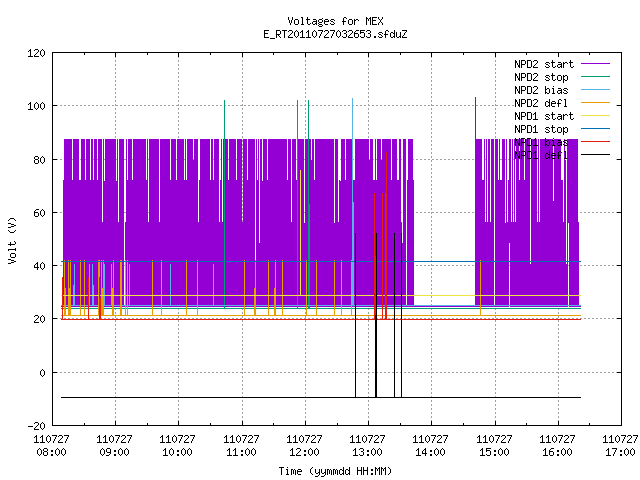Click the 'NPD2 defl' legend label

coord(541,103)
